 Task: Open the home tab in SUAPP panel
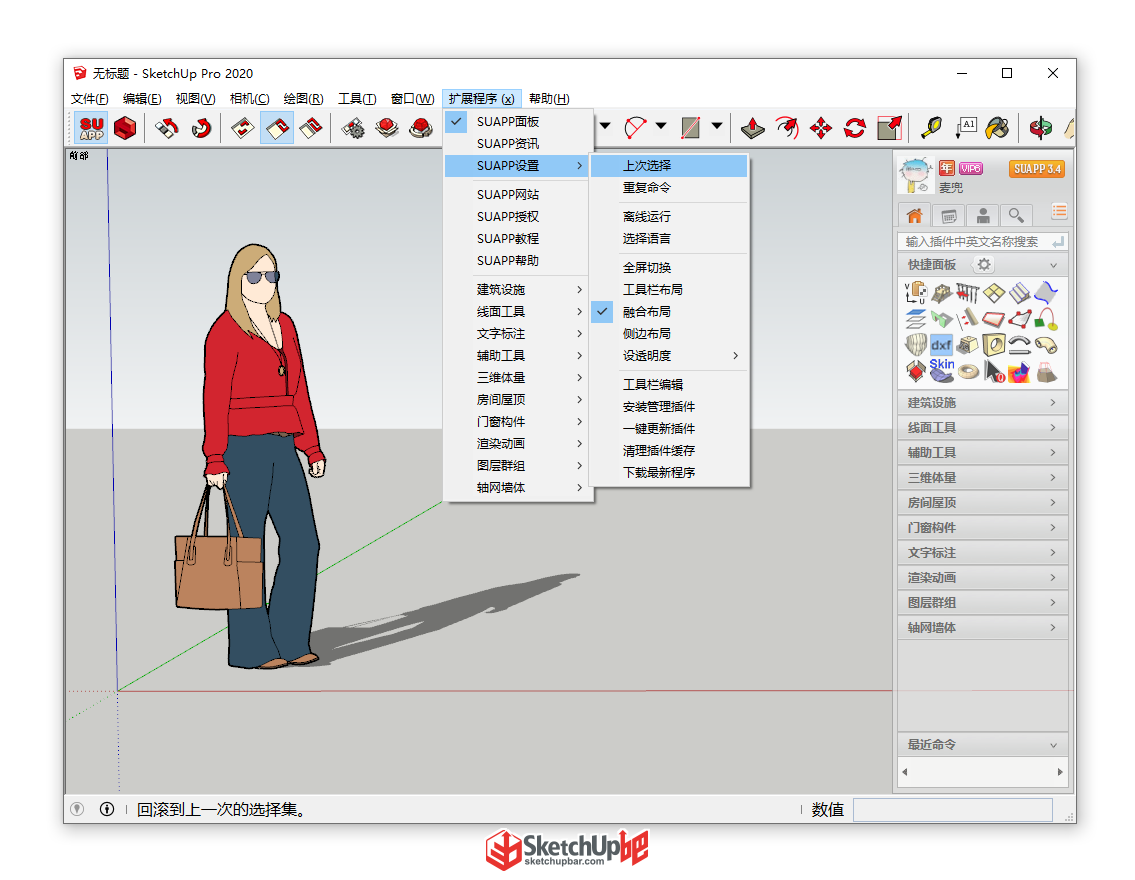[914, 215]
